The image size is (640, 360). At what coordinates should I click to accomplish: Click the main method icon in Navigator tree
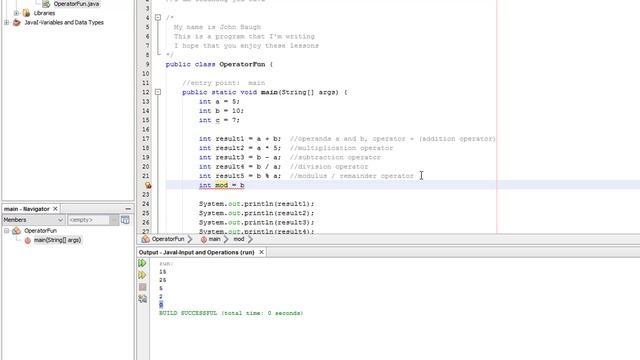tap(27, 240)
